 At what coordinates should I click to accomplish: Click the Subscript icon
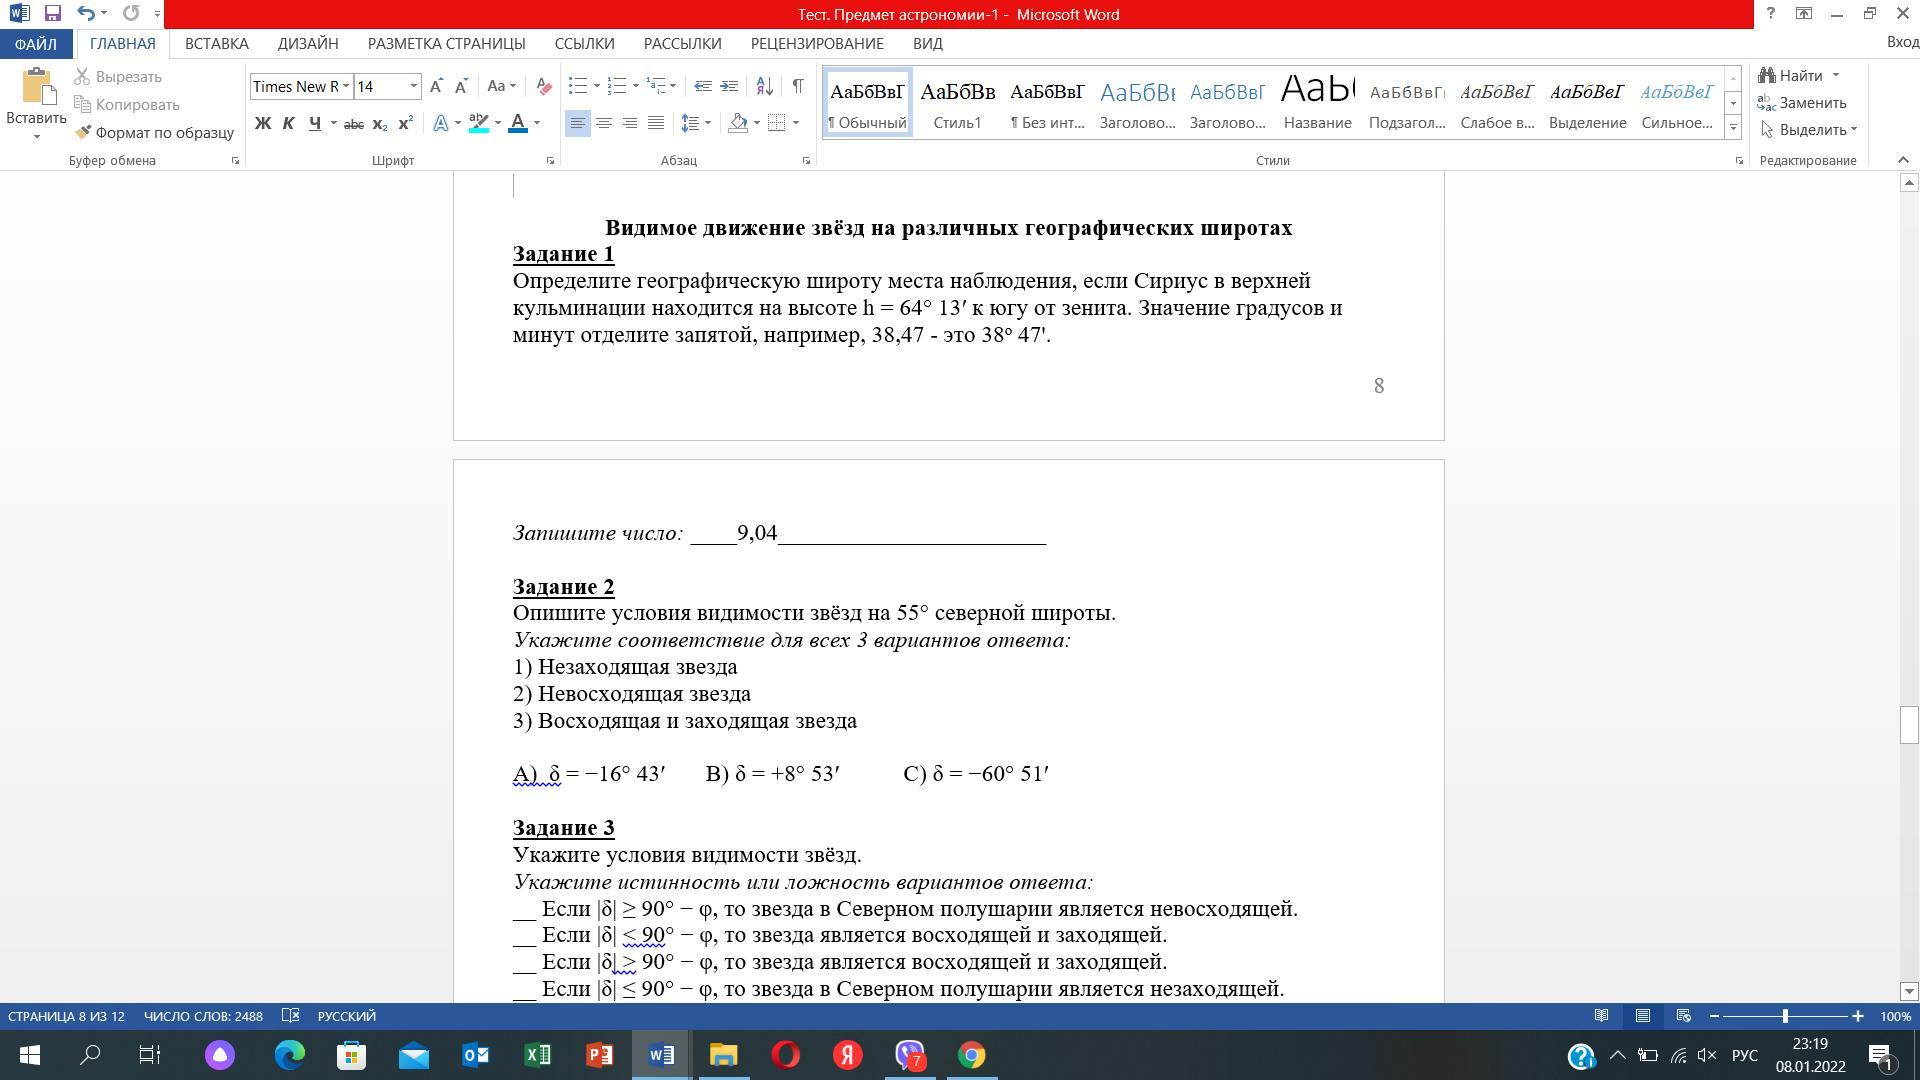380,124
